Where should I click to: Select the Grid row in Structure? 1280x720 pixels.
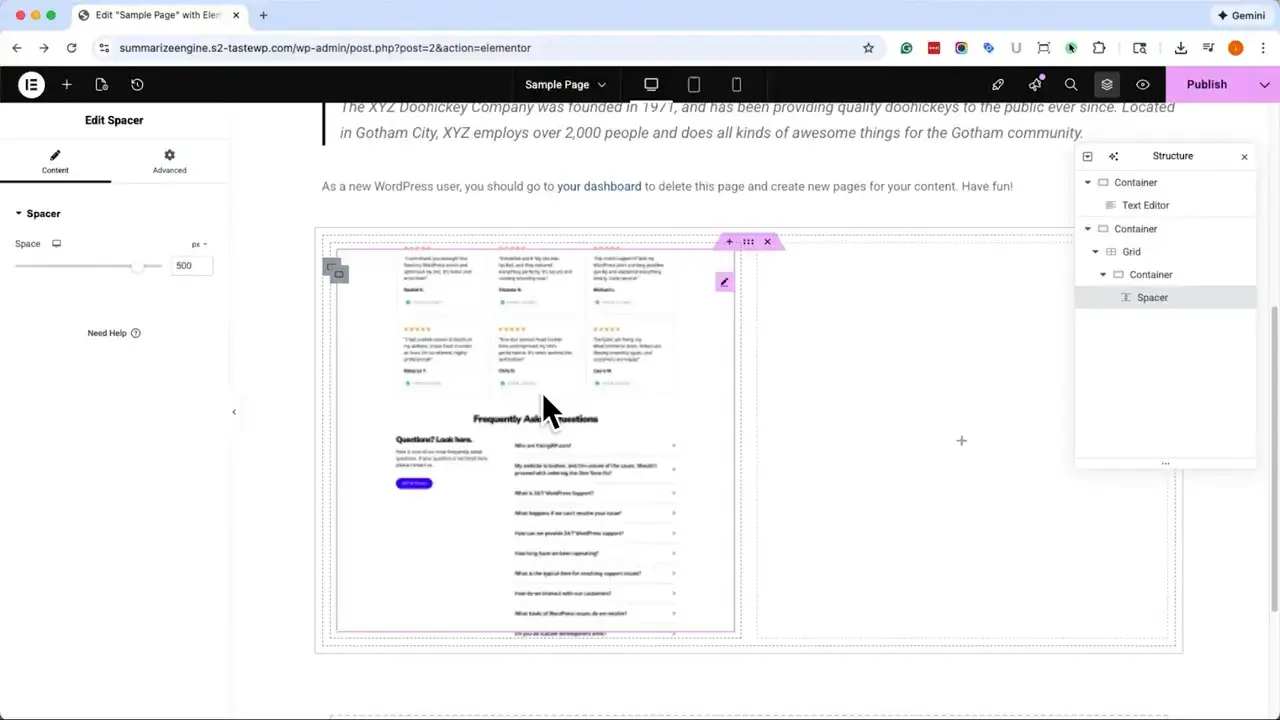(1165, 252)
